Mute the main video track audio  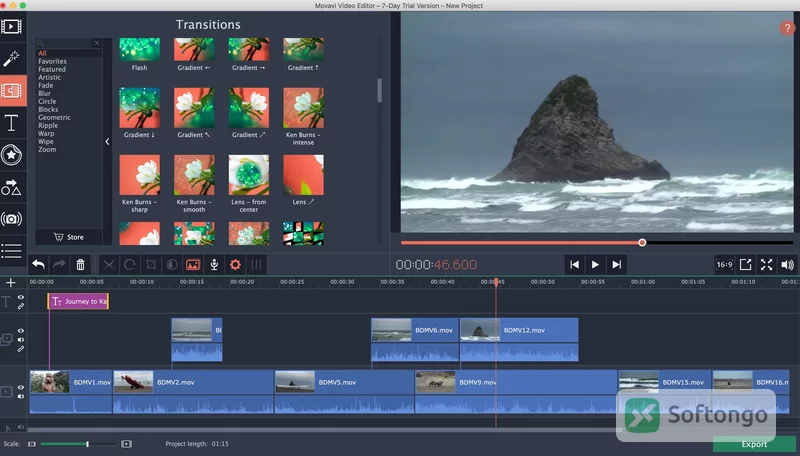(21, 396)
